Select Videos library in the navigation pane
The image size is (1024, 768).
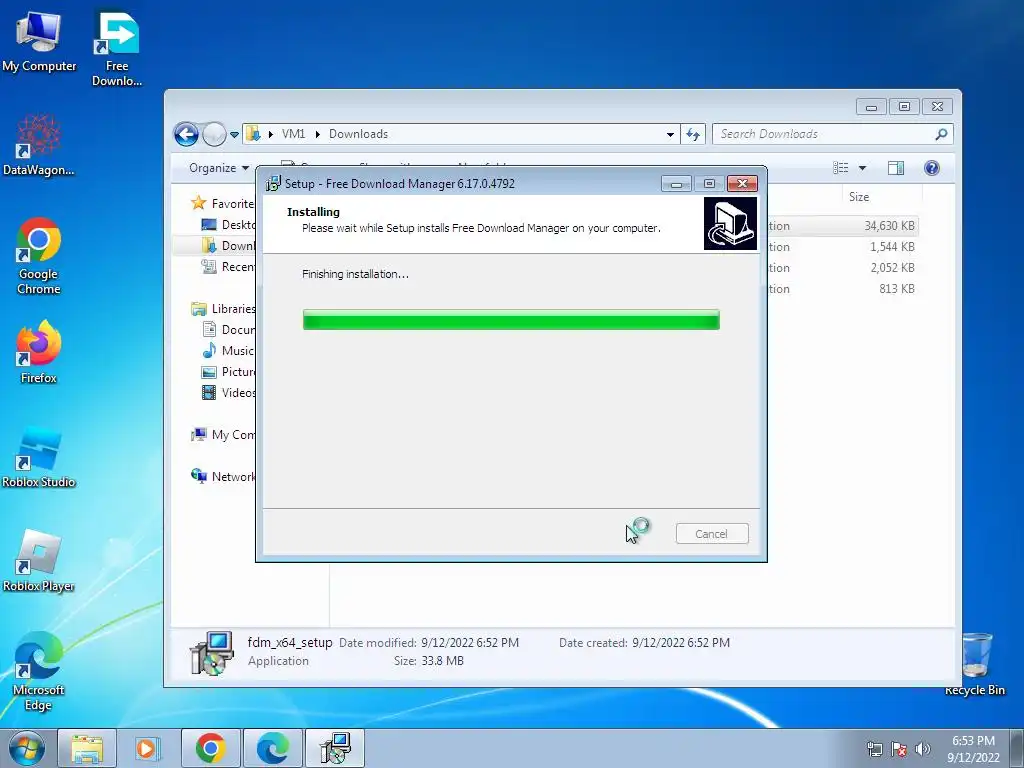click(x=228, y=392)
